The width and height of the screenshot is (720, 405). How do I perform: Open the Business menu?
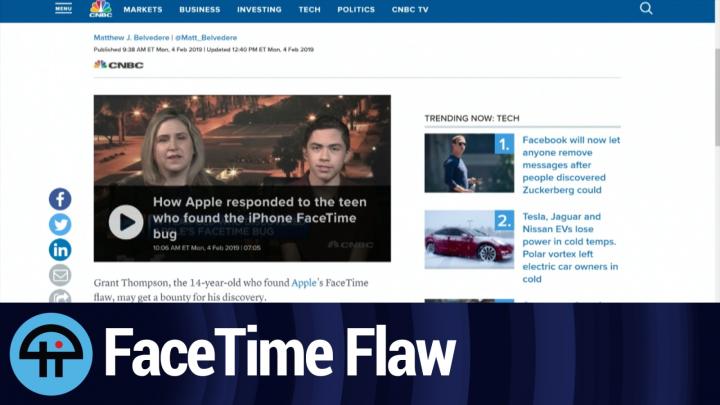tap(200, 10)
